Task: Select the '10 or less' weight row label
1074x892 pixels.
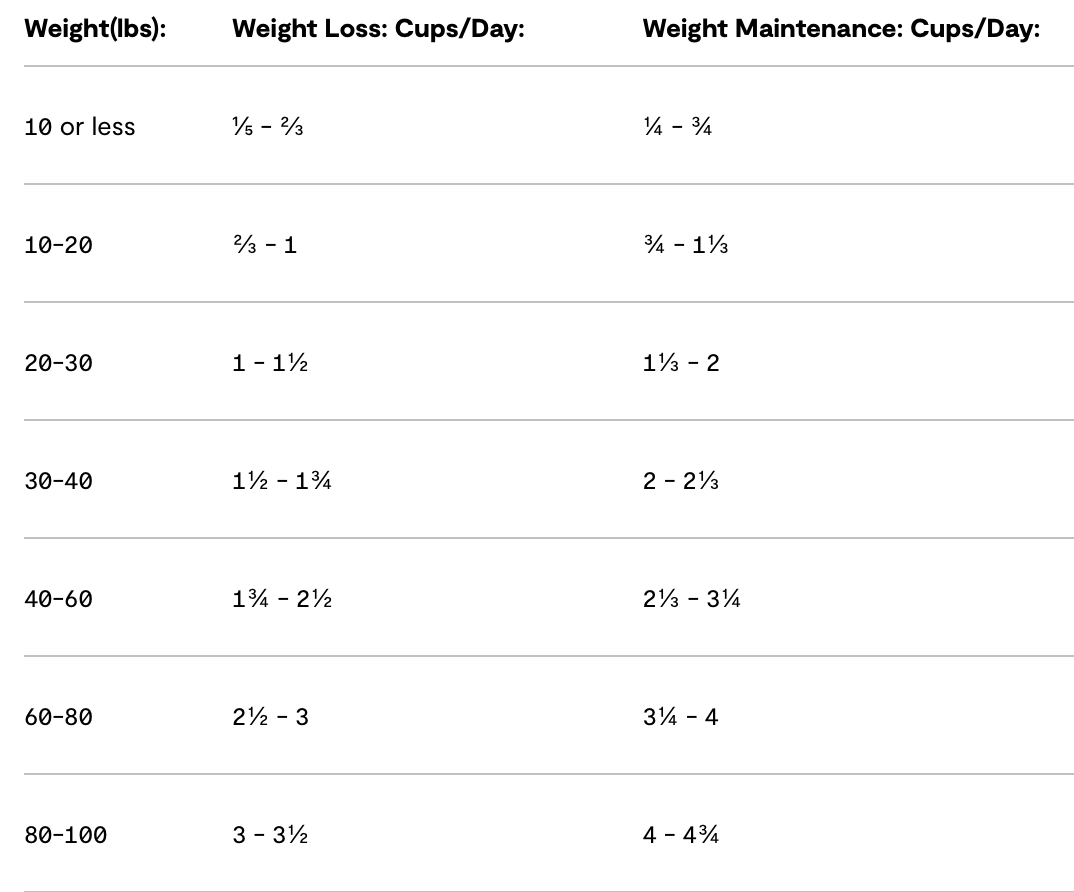Action: (79, 127)
